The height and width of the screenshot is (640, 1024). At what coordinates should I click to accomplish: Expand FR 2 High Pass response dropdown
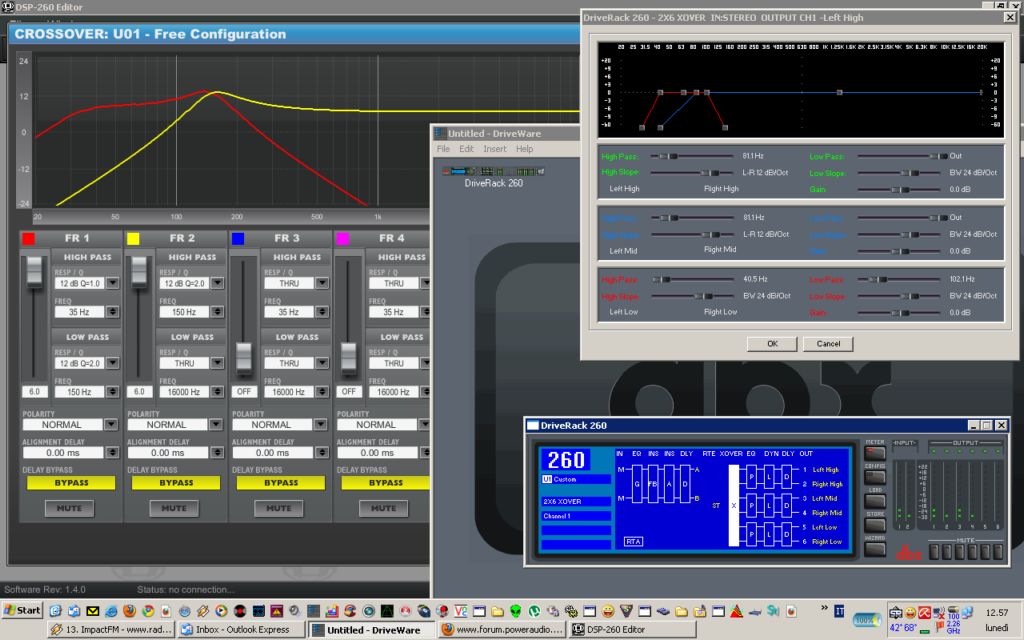point(217,283)
